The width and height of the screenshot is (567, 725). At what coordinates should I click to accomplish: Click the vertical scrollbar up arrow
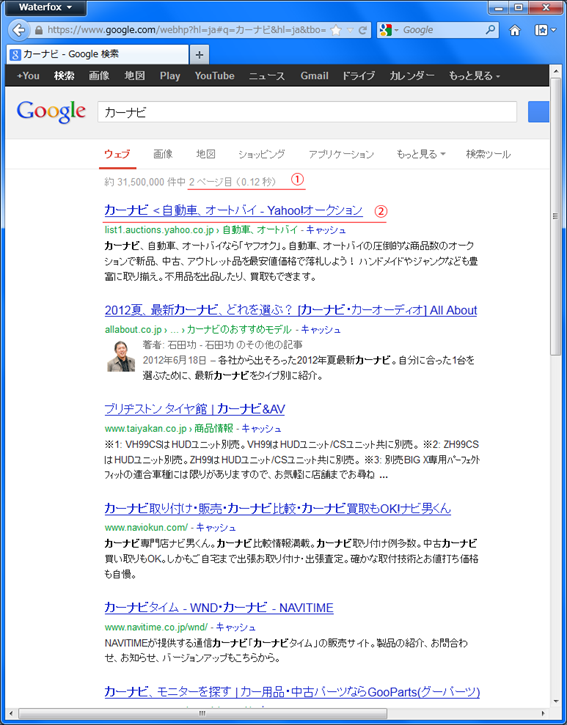555,71
